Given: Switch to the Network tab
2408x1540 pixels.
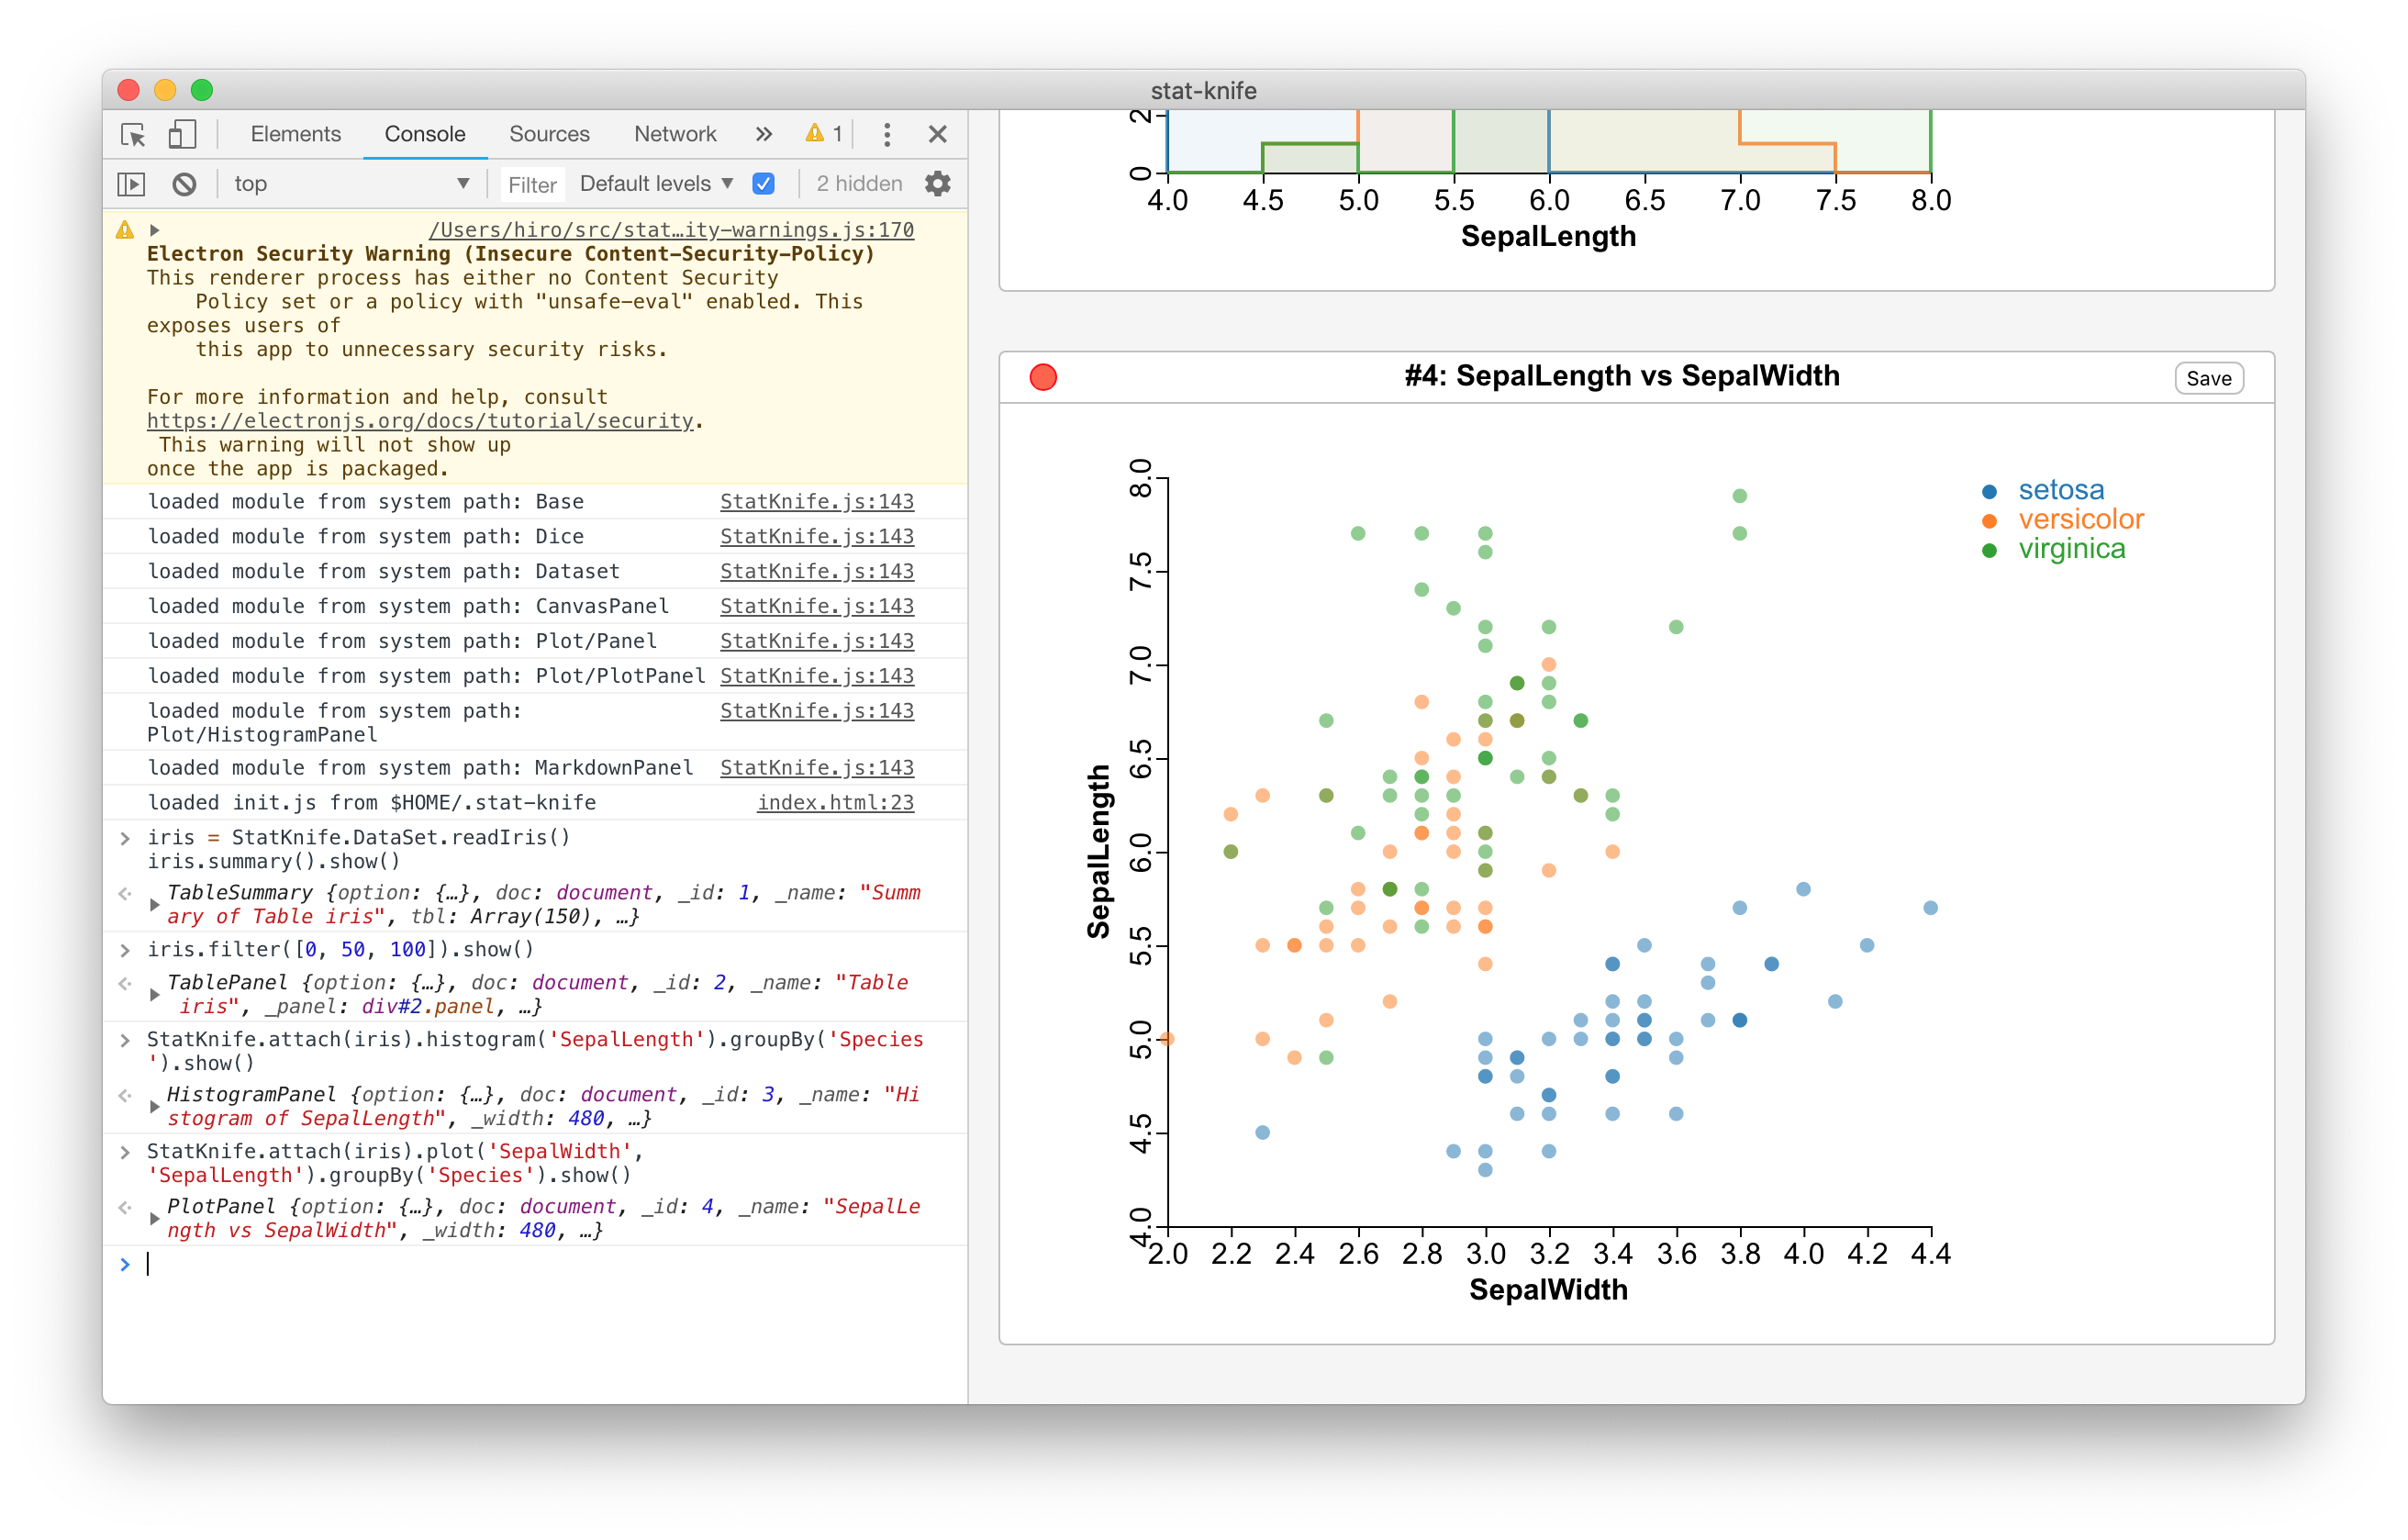Looking at the screenshot, I should pyautogui.click(x=675, y=134).
